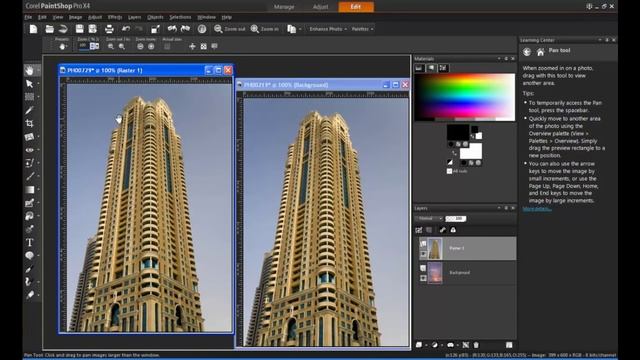640x360 pixels.
Task: Toggle the lock transparency icon in Layers
Action: [x=453, y=230]
